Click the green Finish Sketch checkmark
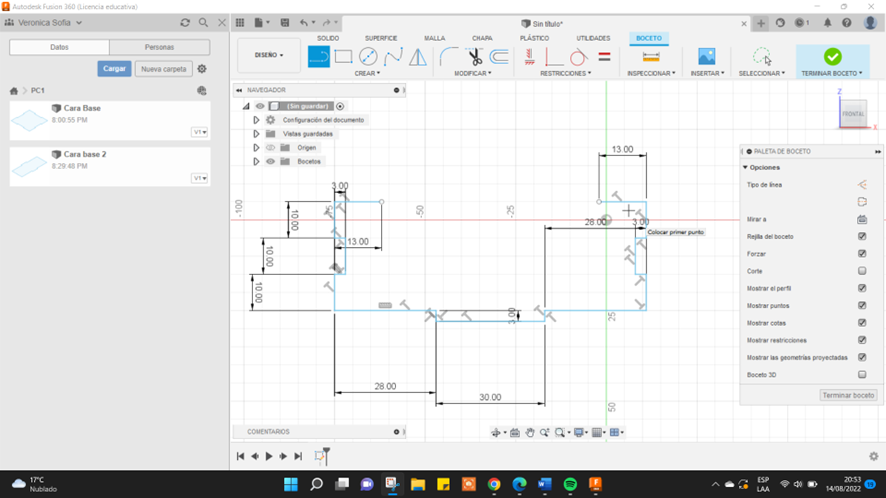Viewport: 886px width, 498px height. [832, 57]
